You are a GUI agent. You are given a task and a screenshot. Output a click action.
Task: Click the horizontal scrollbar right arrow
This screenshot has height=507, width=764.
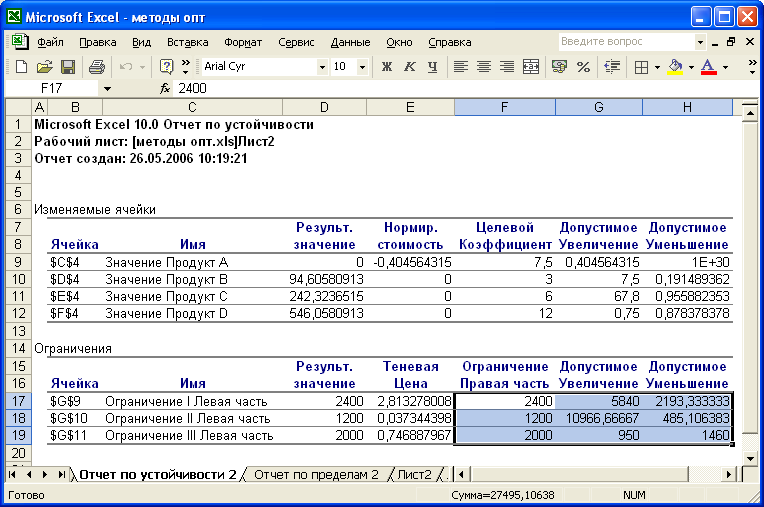[729, 474]
